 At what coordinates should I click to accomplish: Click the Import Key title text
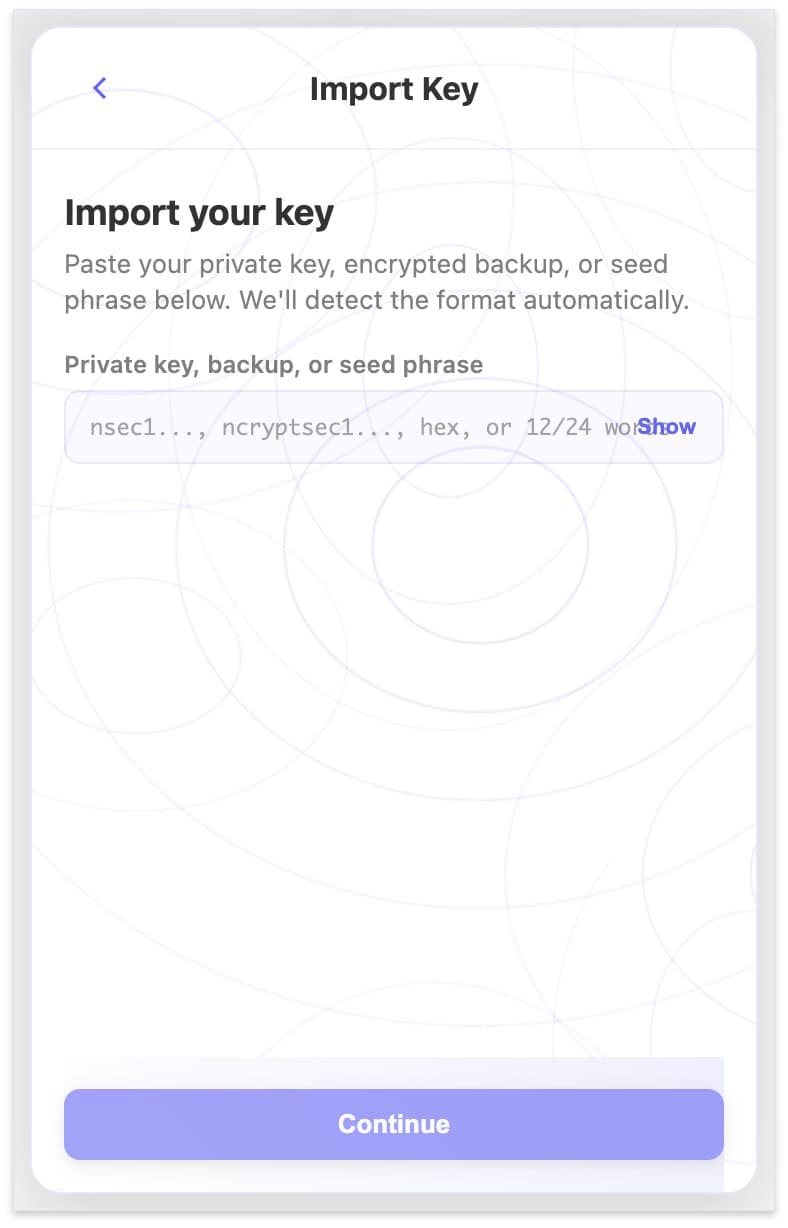coord(393,88)
